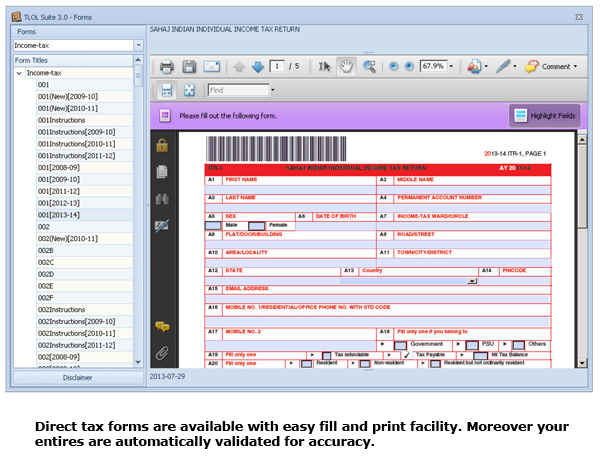The image size is (600, 461).
Task: Click the Print icon in PDF toolbar
Action: [166, 67]
